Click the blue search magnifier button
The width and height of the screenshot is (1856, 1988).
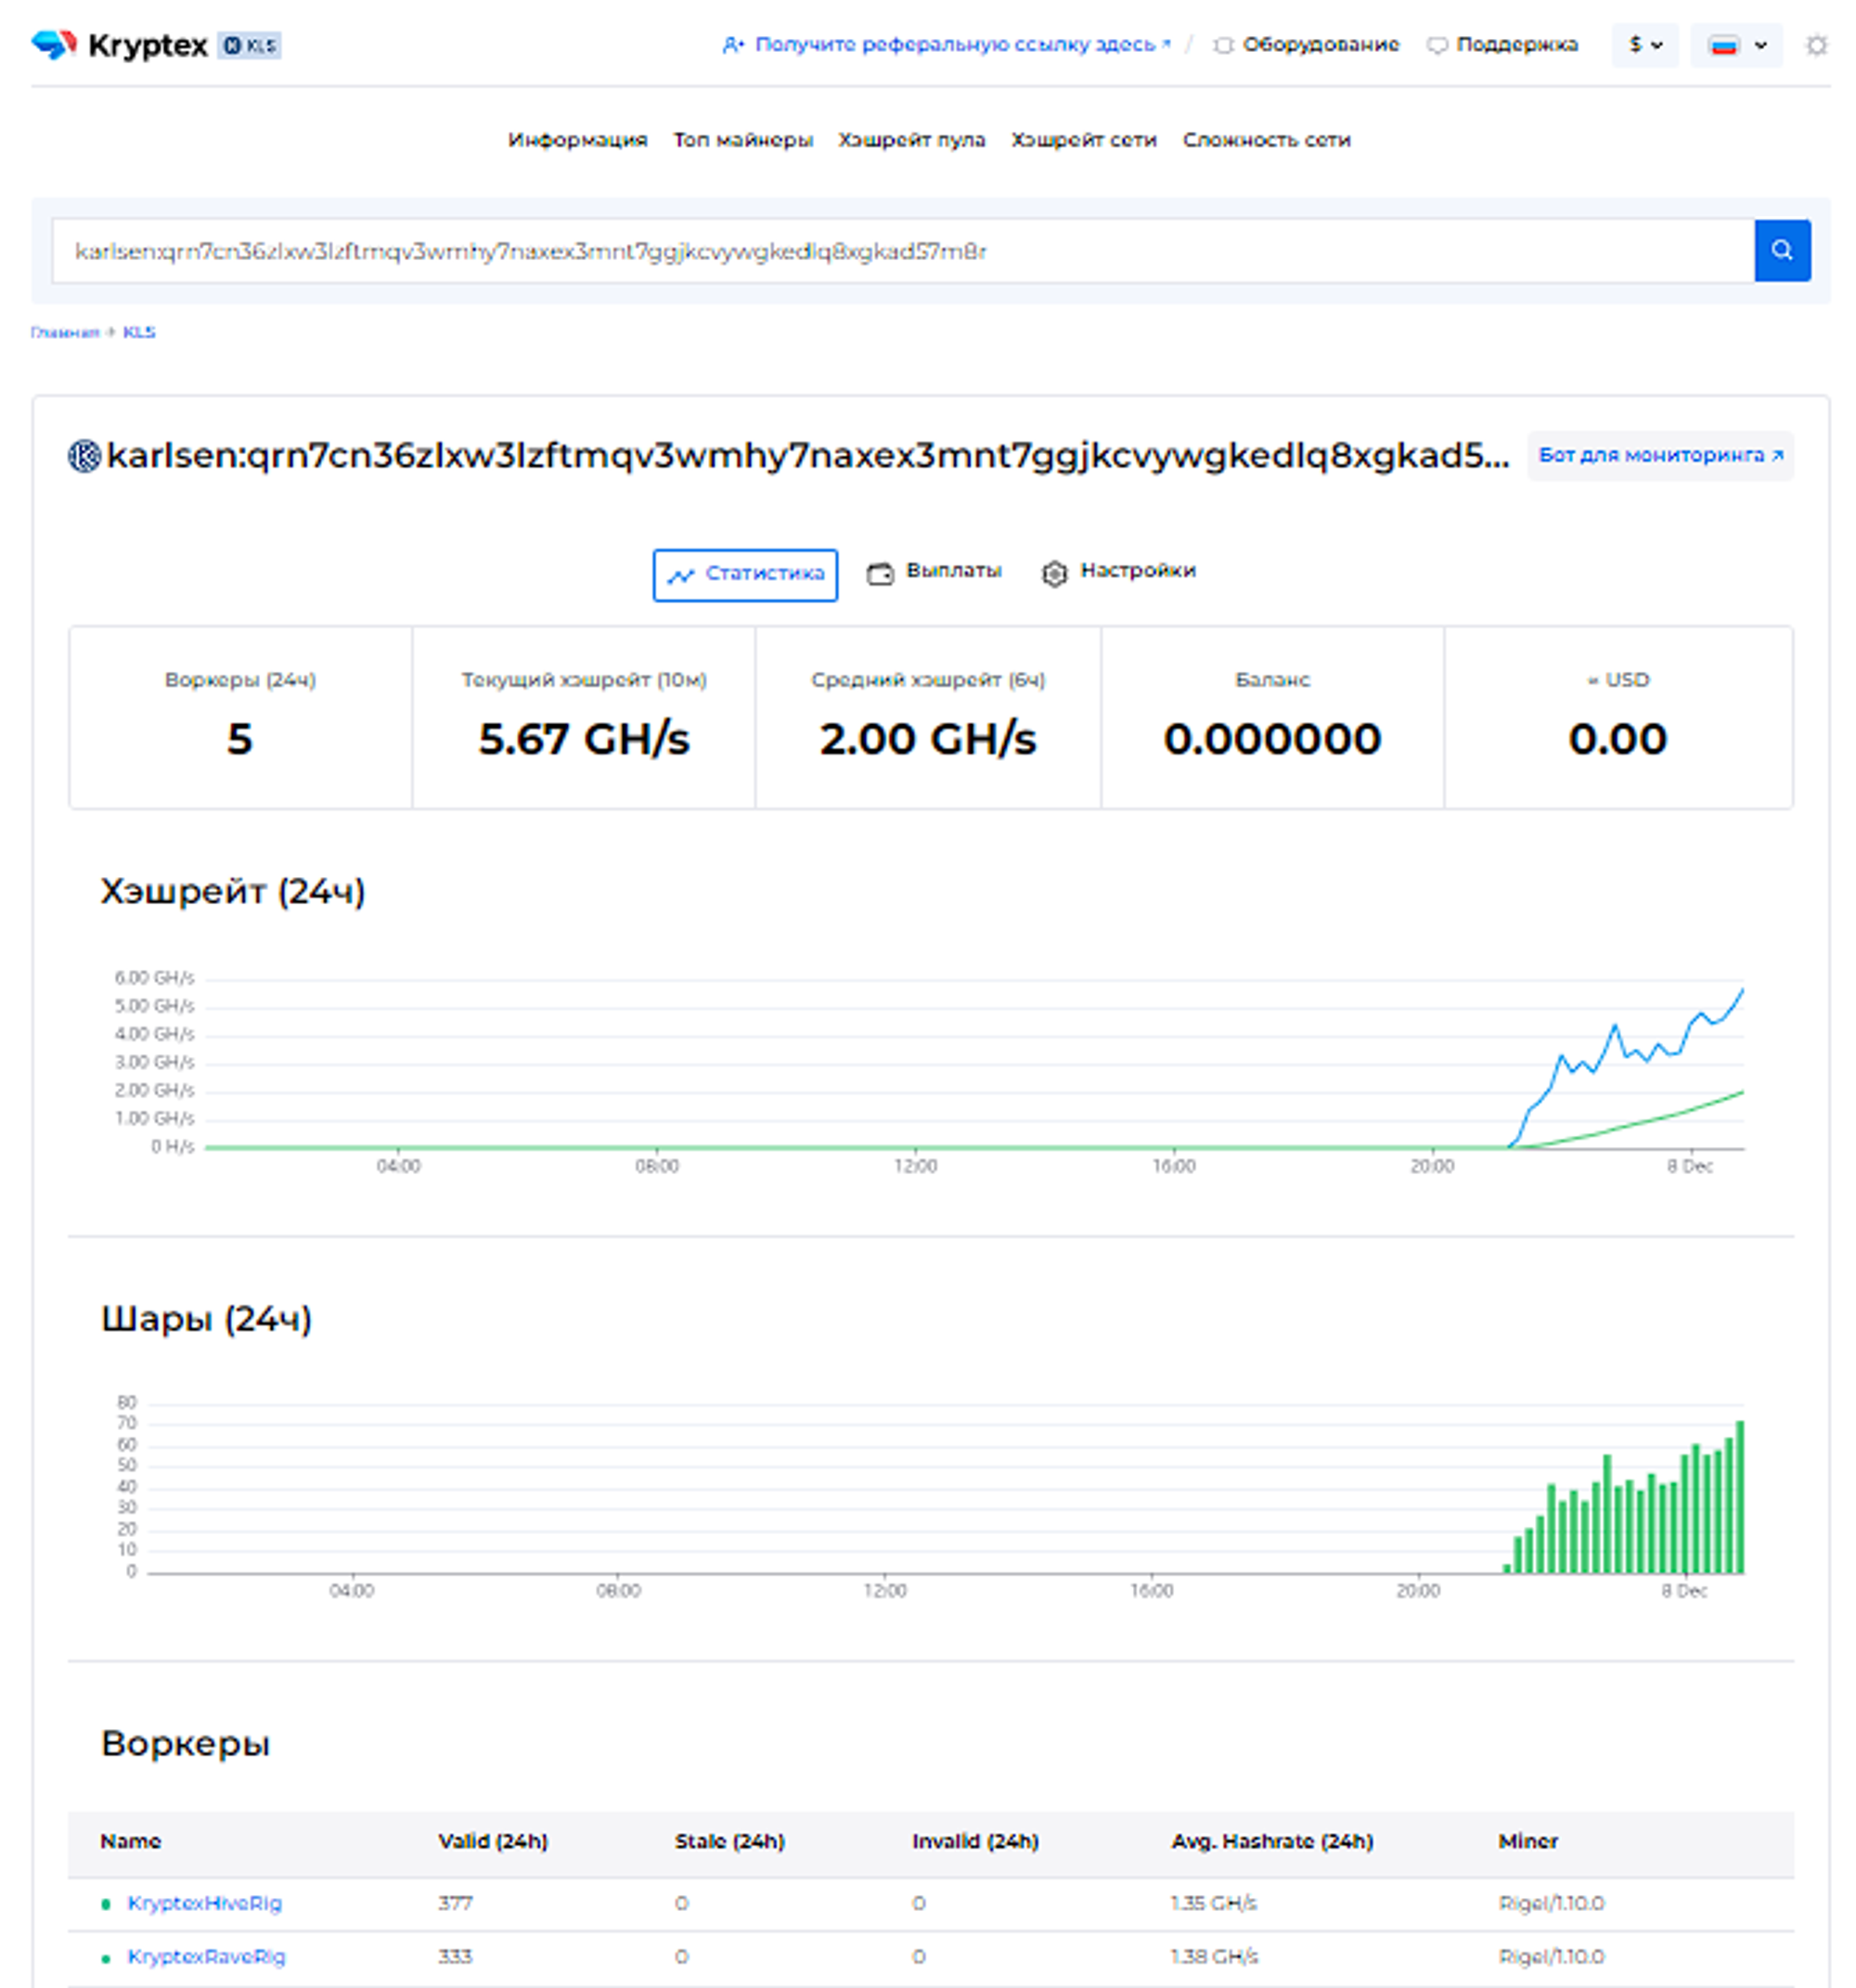tap(1782, 251)
